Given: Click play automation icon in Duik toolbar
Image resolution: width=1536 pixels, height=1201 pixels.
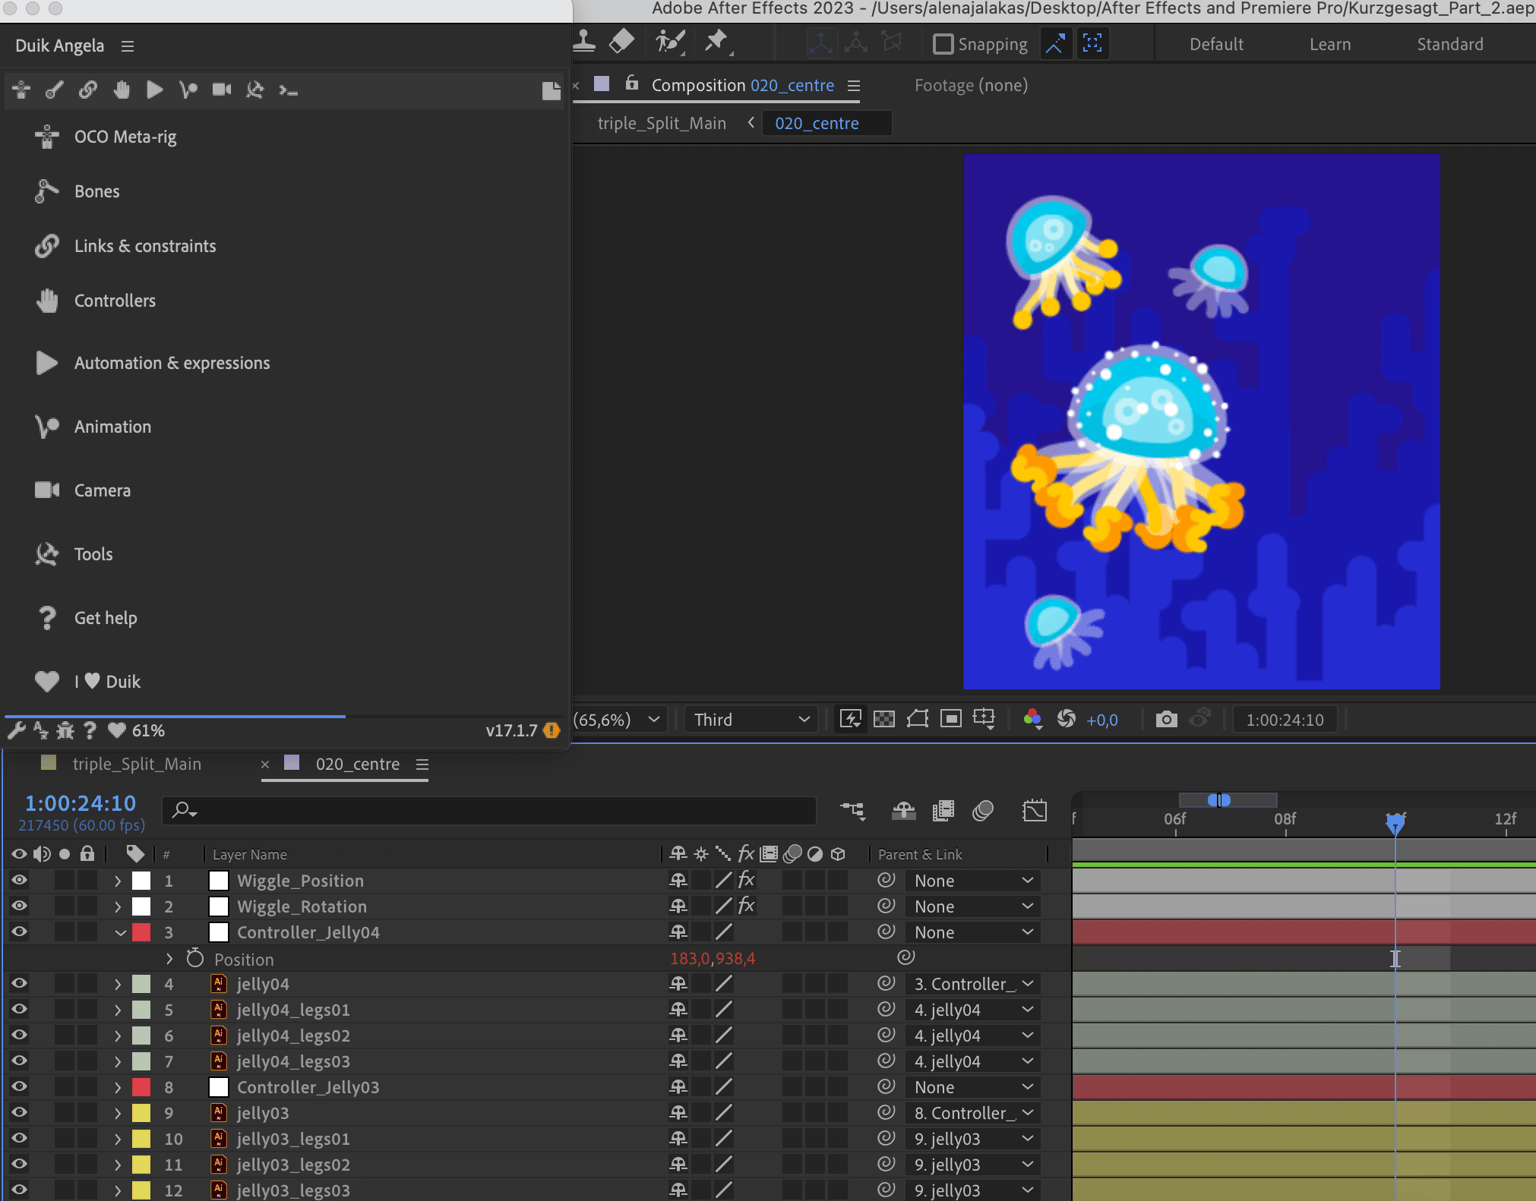Looking at the screenshot, I should tap(155, 90).
